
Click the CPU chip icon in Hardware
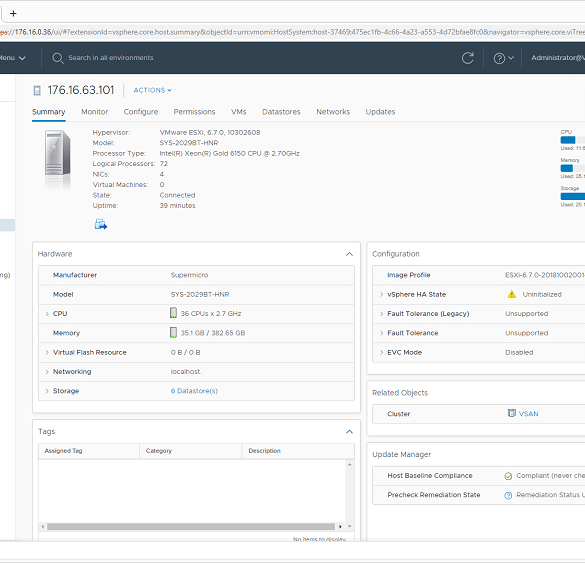click(173, 313)
